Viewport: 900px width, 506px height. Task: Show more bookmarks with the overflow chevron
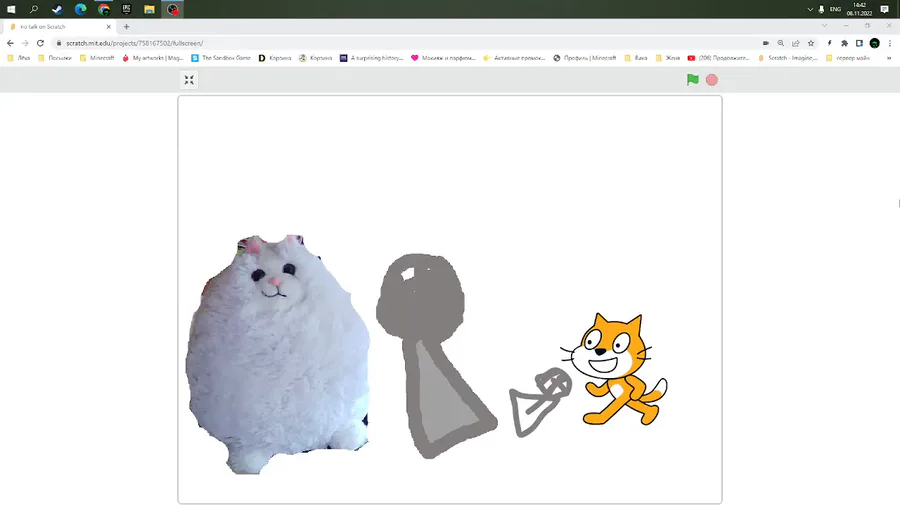889,58
